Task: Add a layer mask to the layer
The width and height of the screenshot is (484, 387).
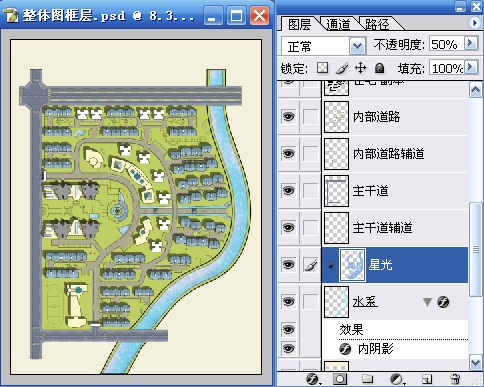Action: click(x=340, y=379)
